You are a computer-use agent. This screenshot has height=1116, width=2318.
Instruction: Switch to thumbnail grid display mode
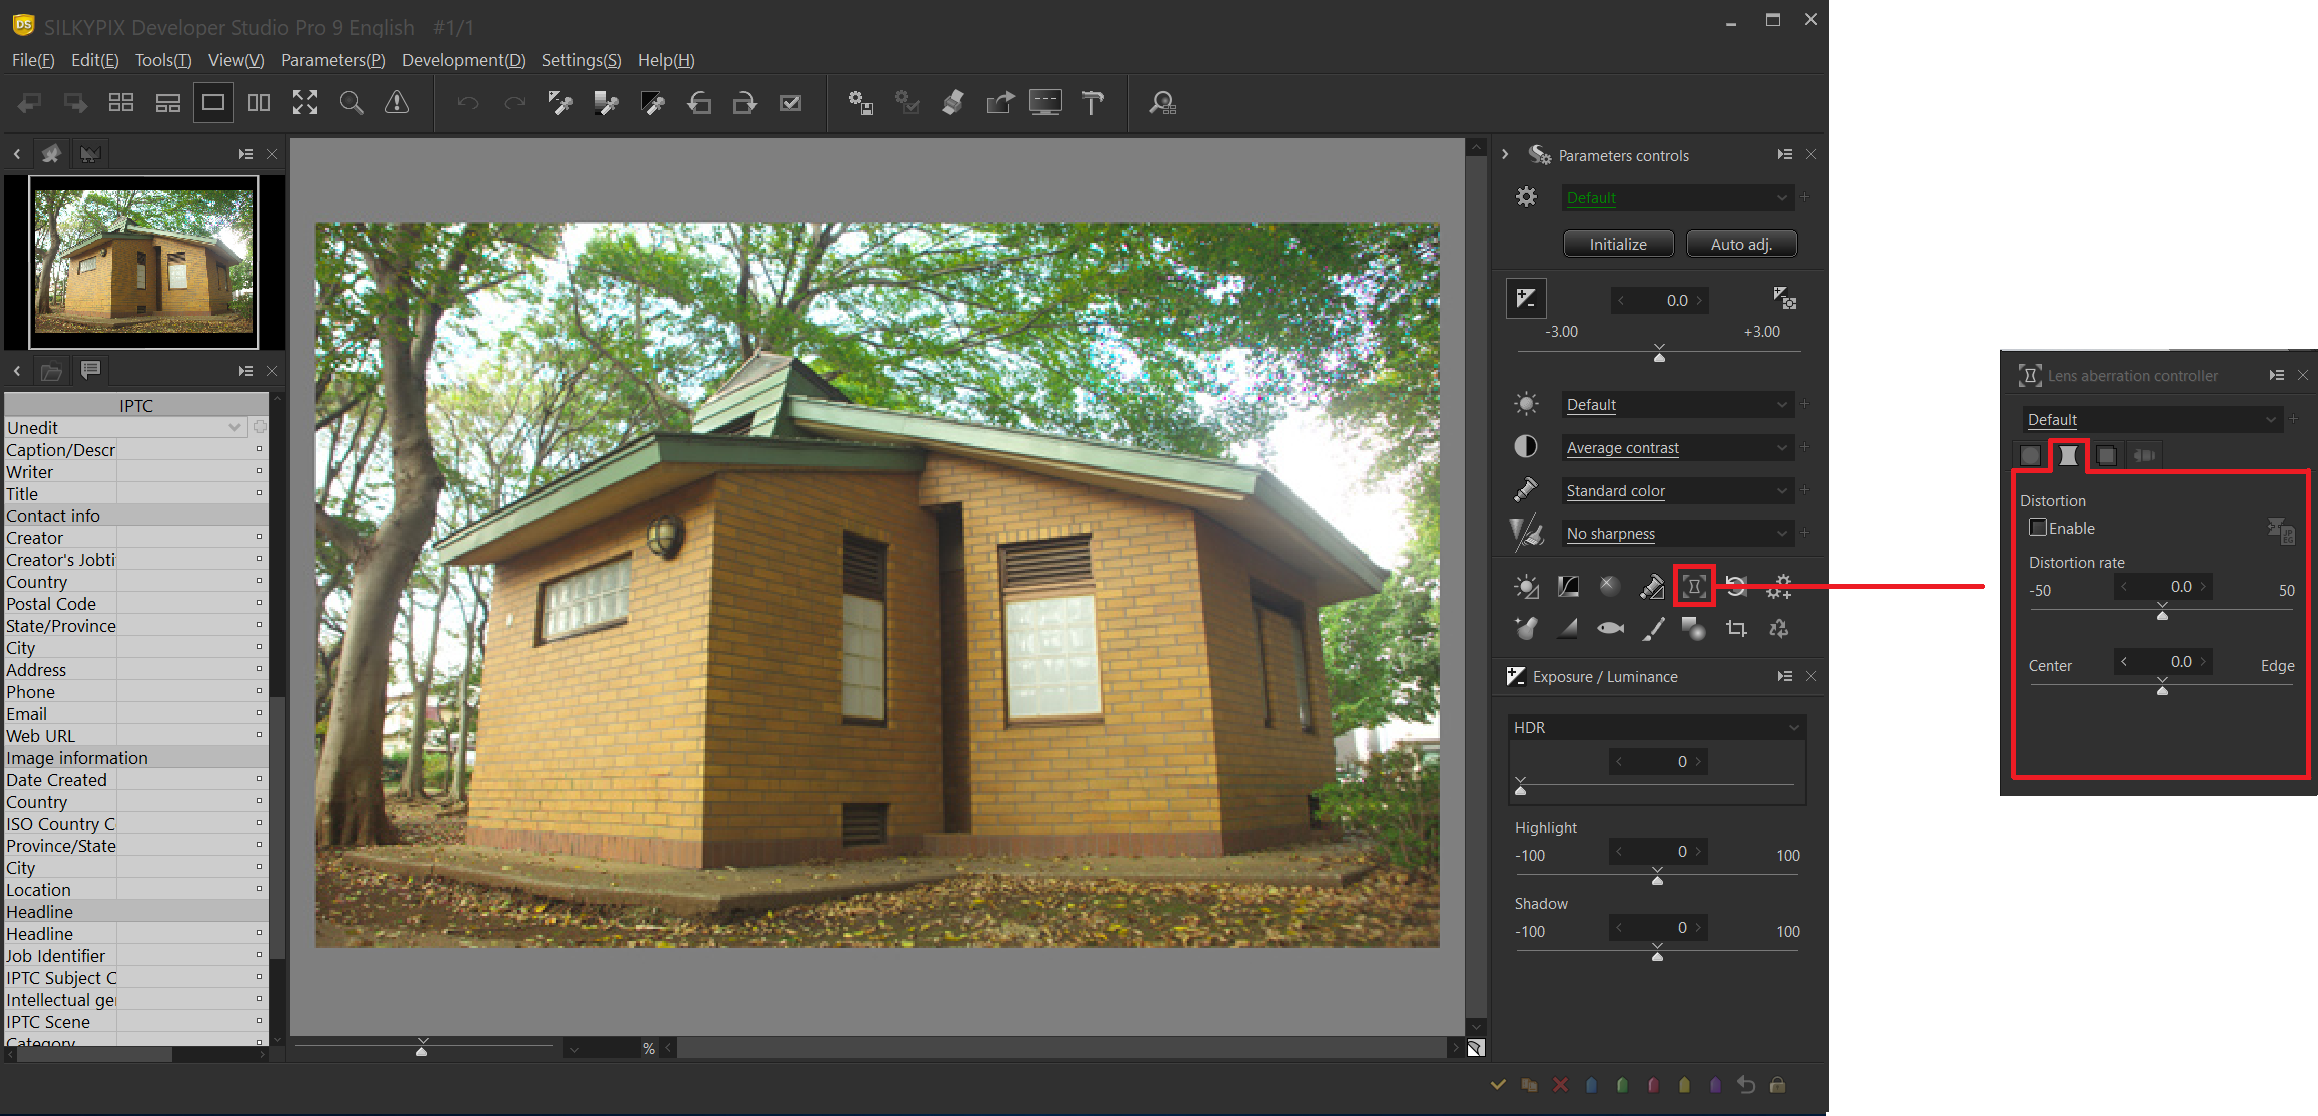click(121, 102)
